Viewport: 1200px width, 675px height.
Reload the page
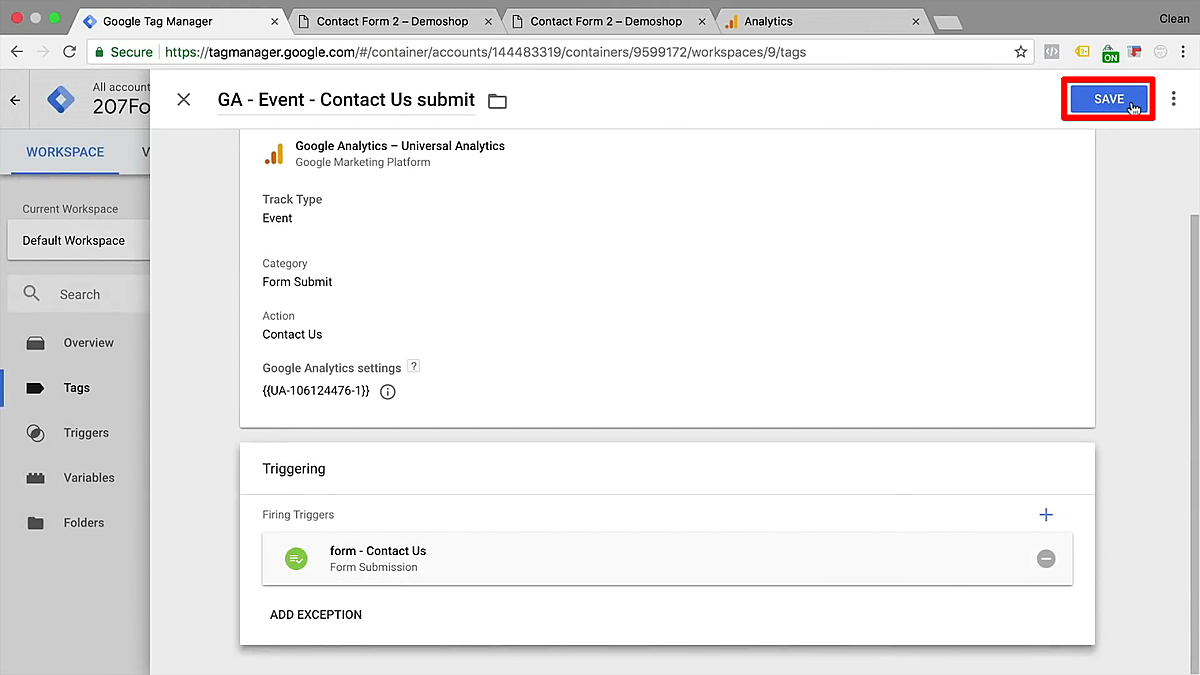click(x=69, y=52)
